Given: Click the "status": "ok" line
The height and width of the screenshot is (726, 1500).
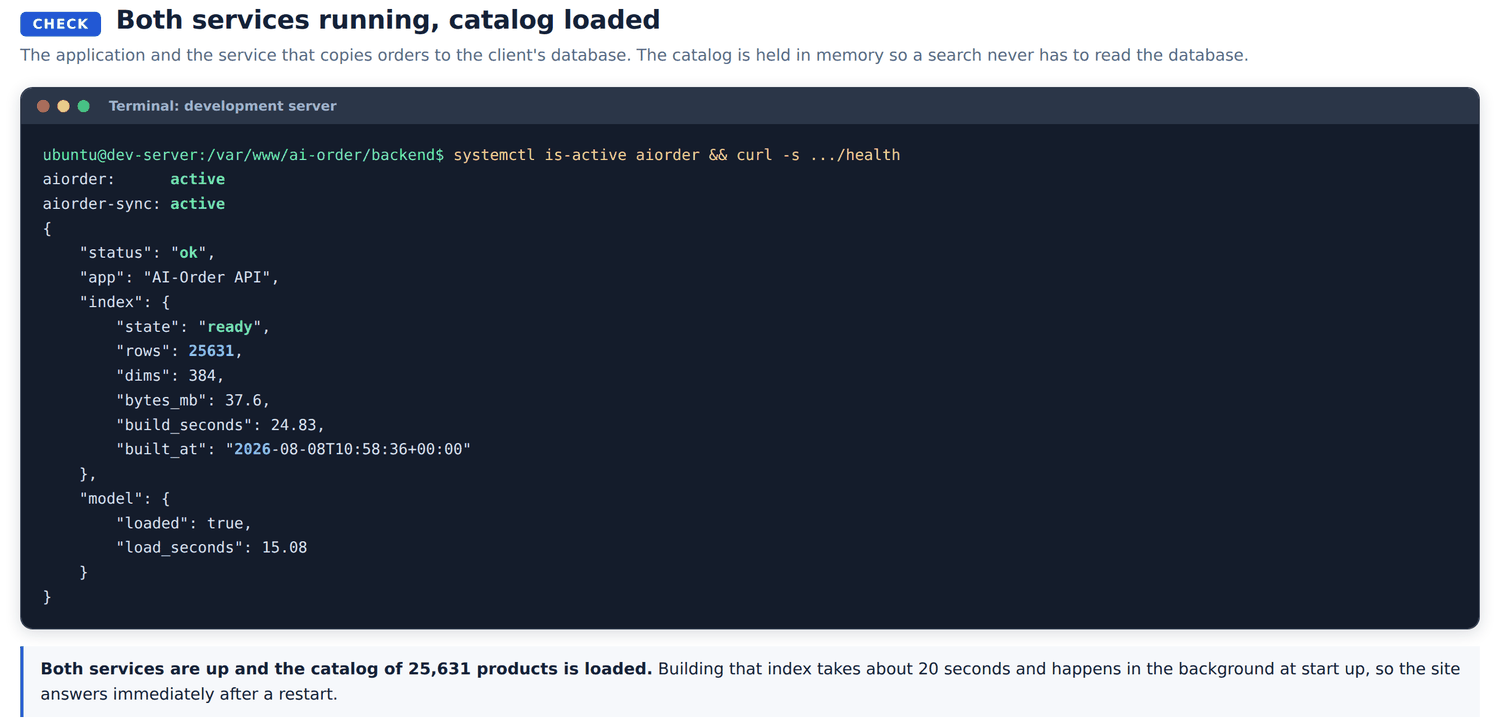Looking at the screenshot, I should (x=147, y=253).
